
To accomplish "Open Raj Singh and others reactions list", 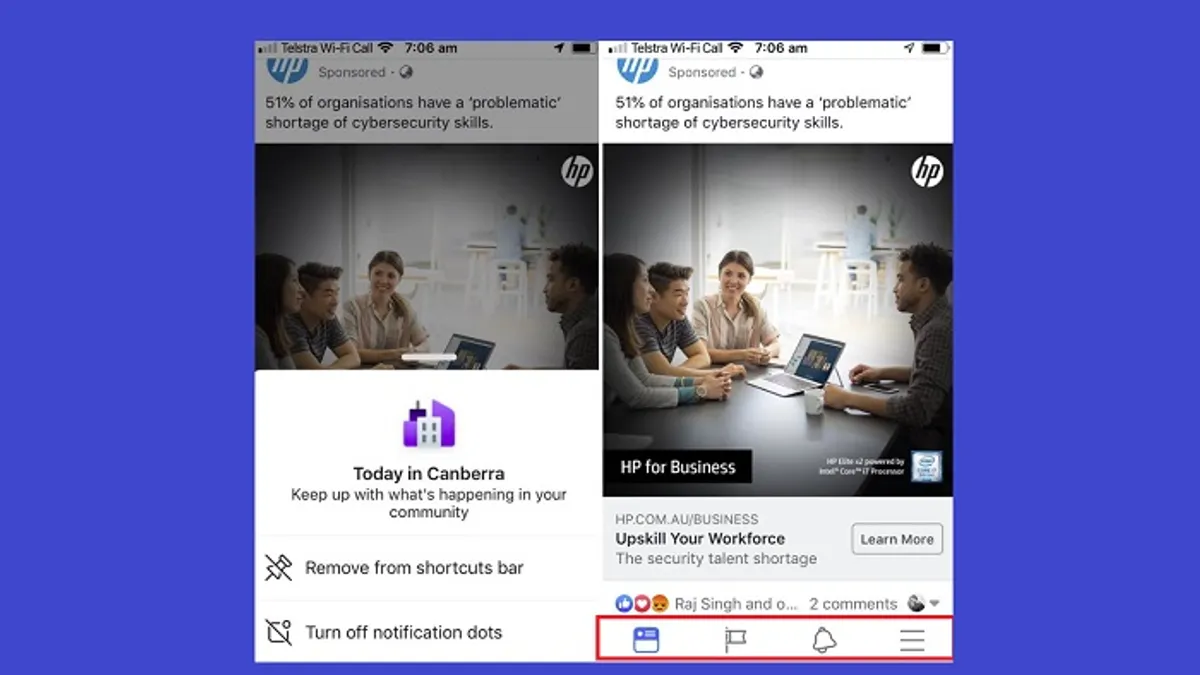I will pos(735,604).
